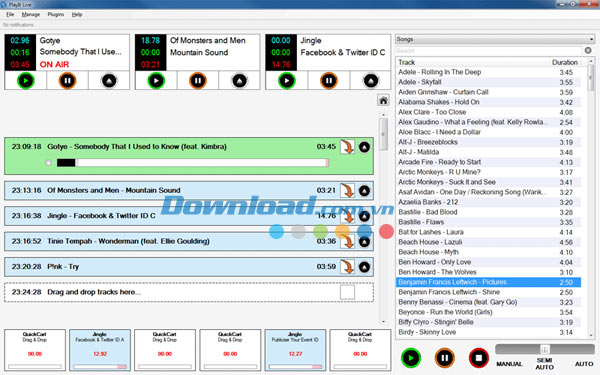Viewport: 600px width, 375px height.
Task: Trigger Jingle Facebook & Twitter ID A cart
Action: [x=100, y=350]
